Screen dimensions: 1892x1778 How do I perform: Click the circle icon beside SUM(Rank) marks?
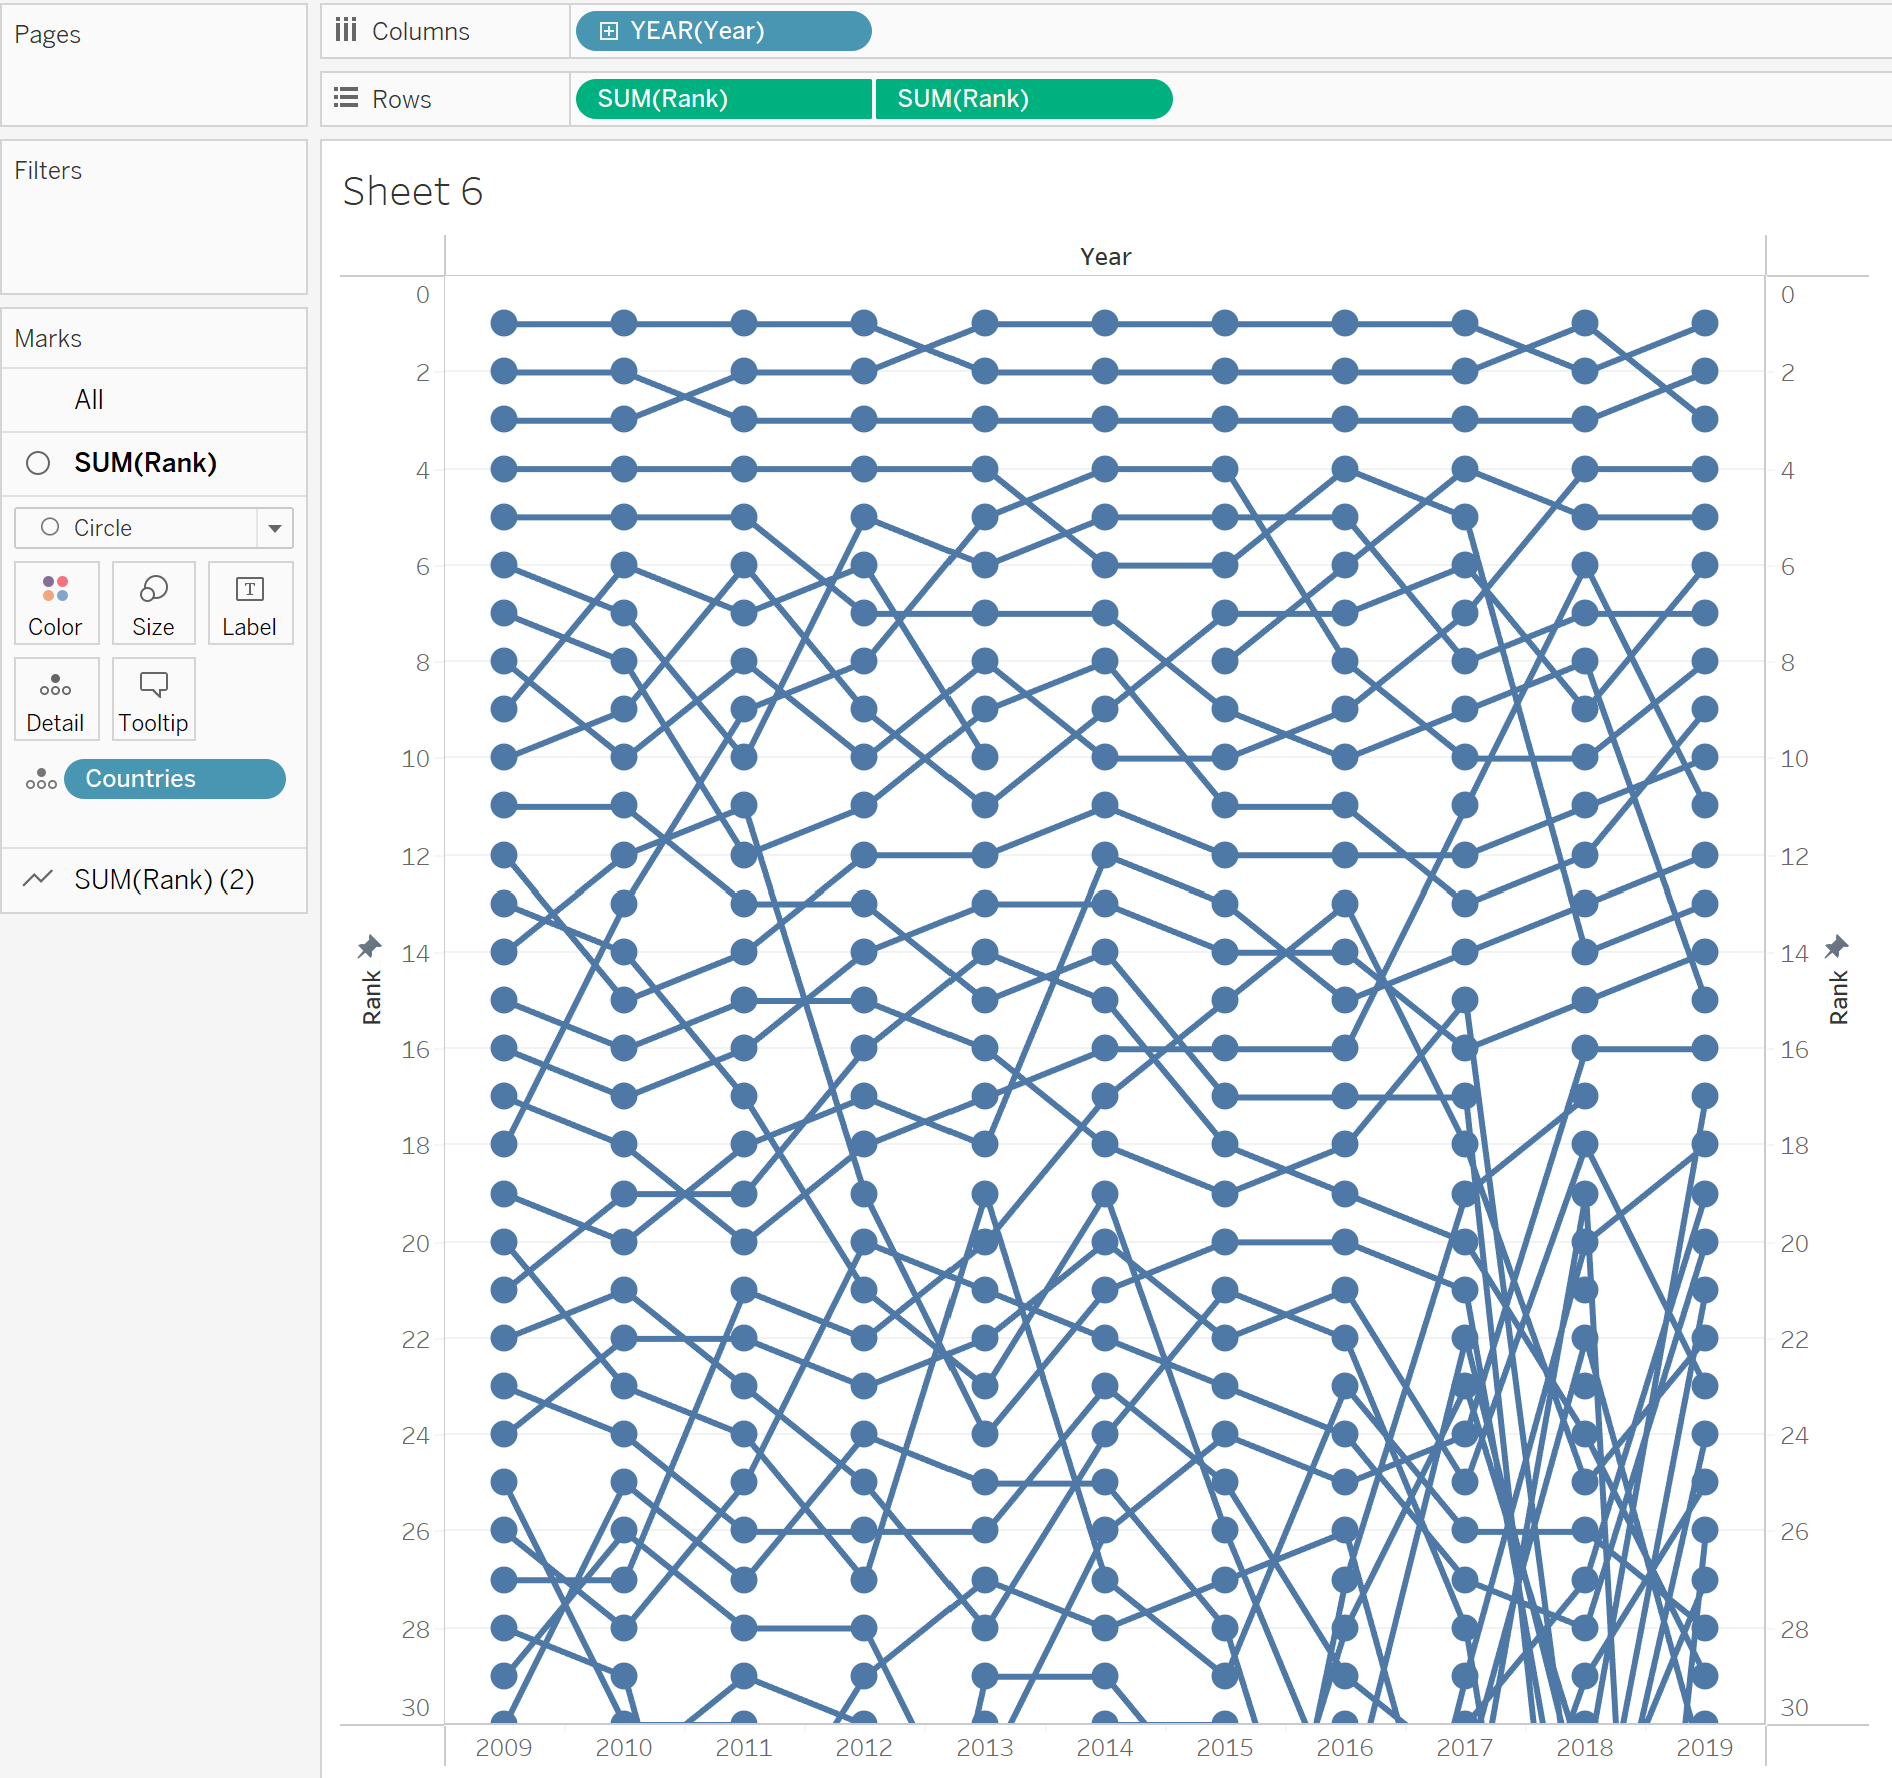38,463
